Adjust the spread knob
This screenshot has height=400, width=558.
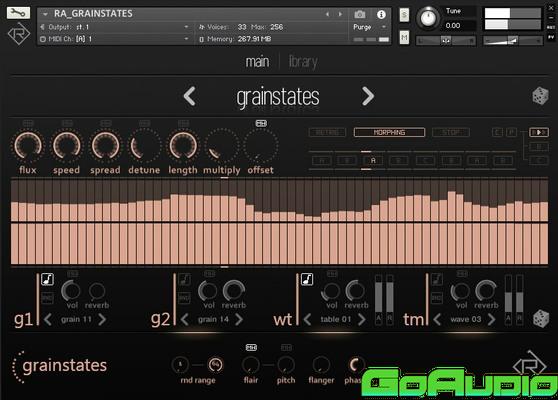point(105,146)
